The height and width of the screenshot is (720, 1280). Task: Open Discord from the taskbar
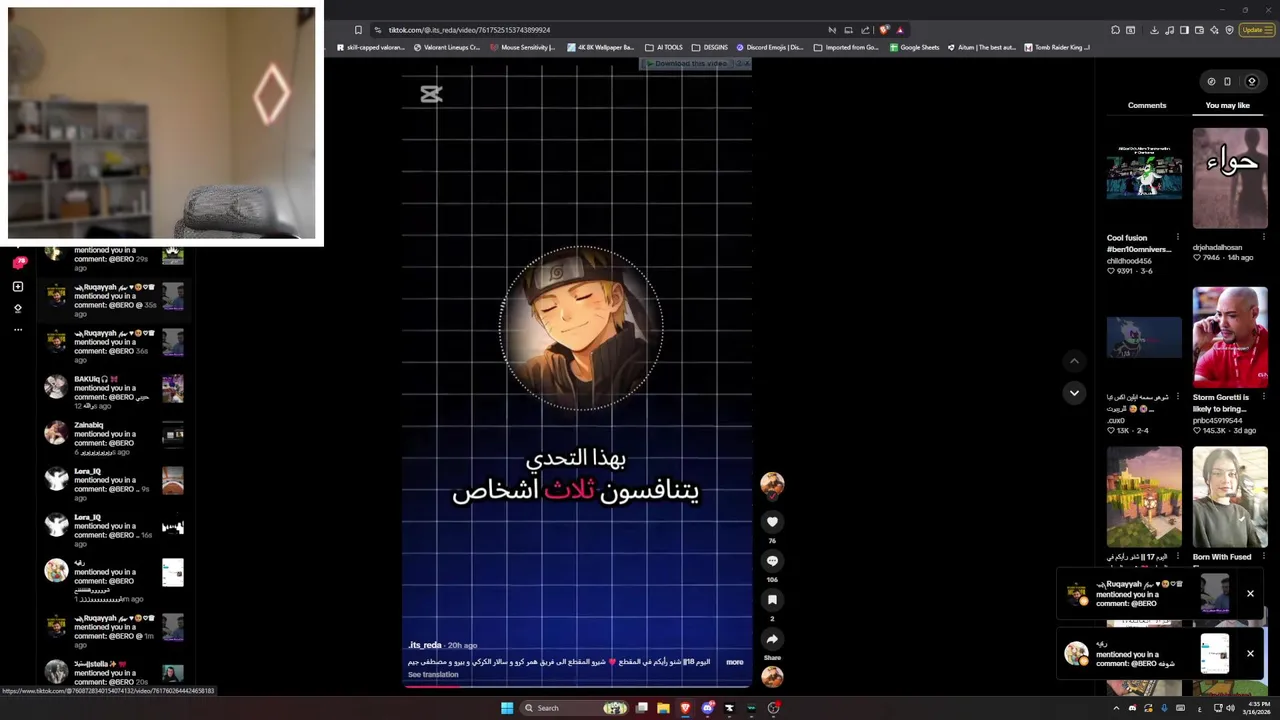[707, 708]
